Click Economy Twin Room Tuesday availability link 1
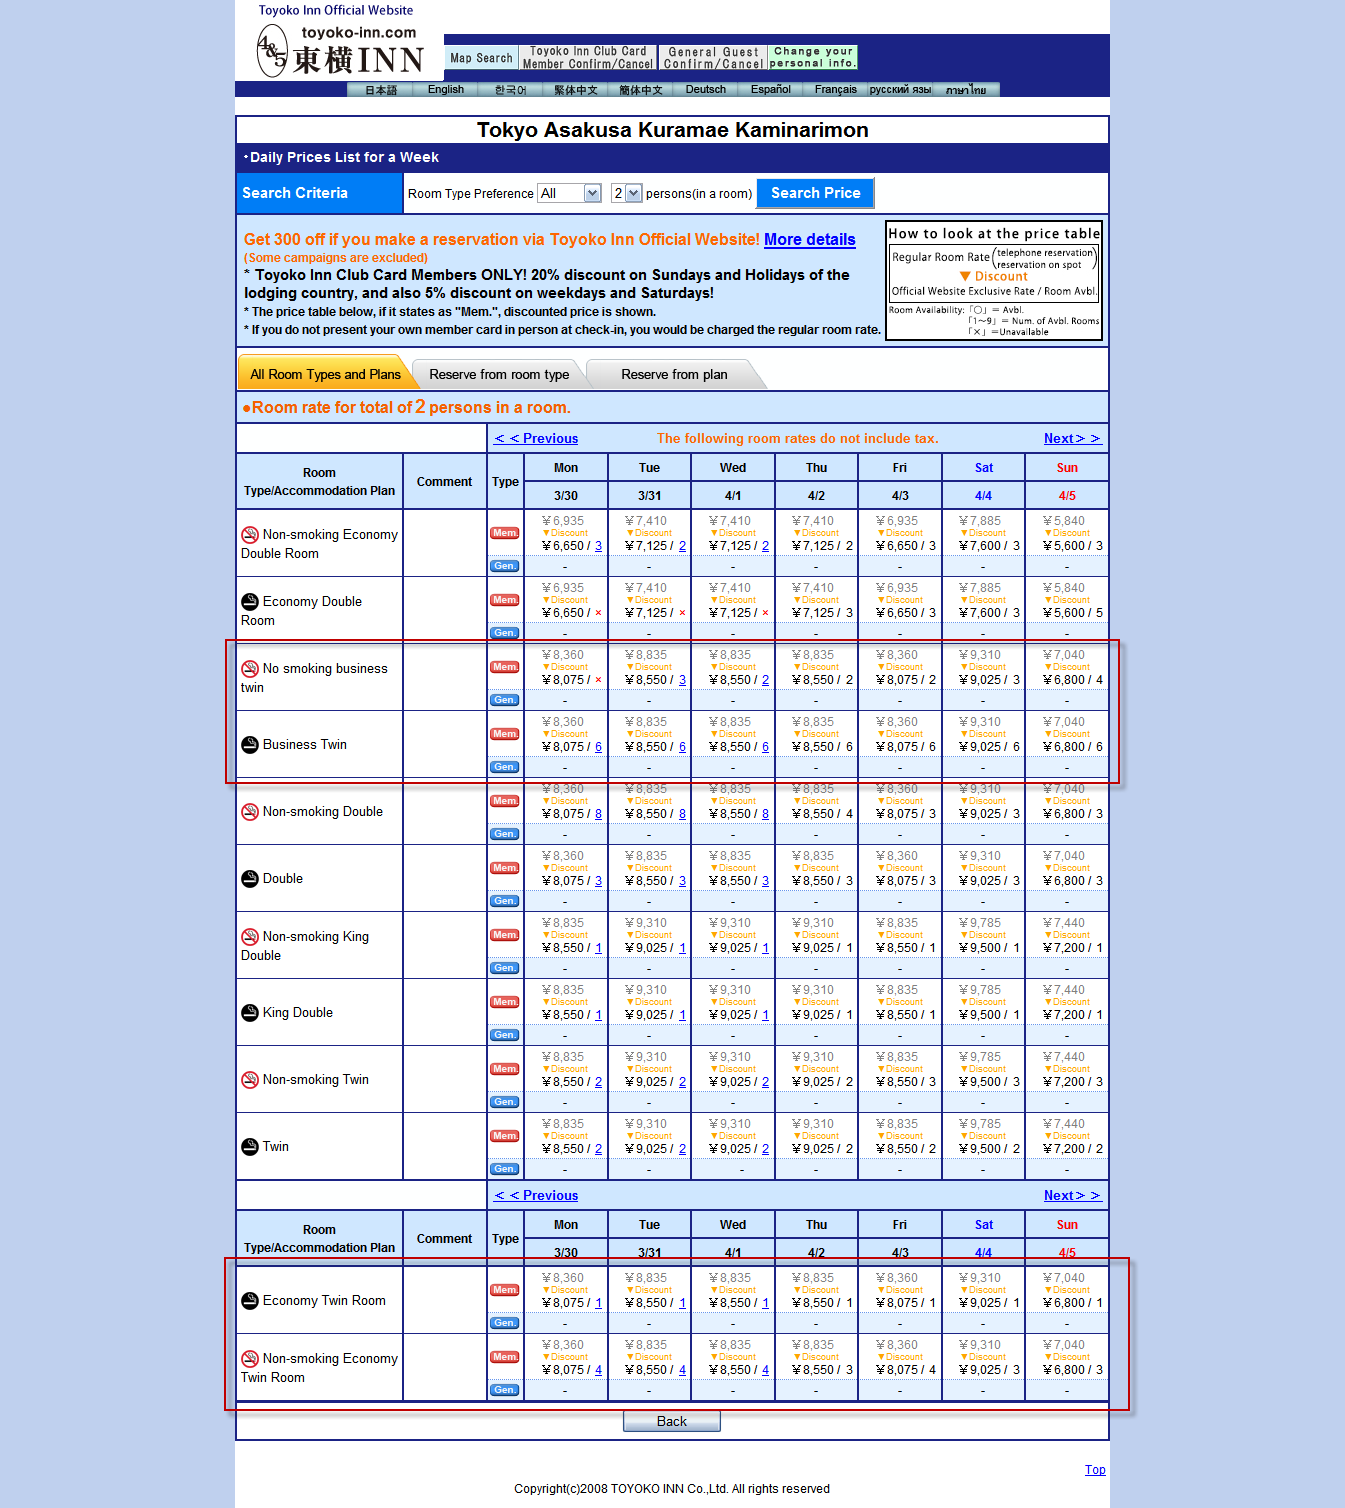The width and height of the screenshot is (1345, 1508). 682,1303
